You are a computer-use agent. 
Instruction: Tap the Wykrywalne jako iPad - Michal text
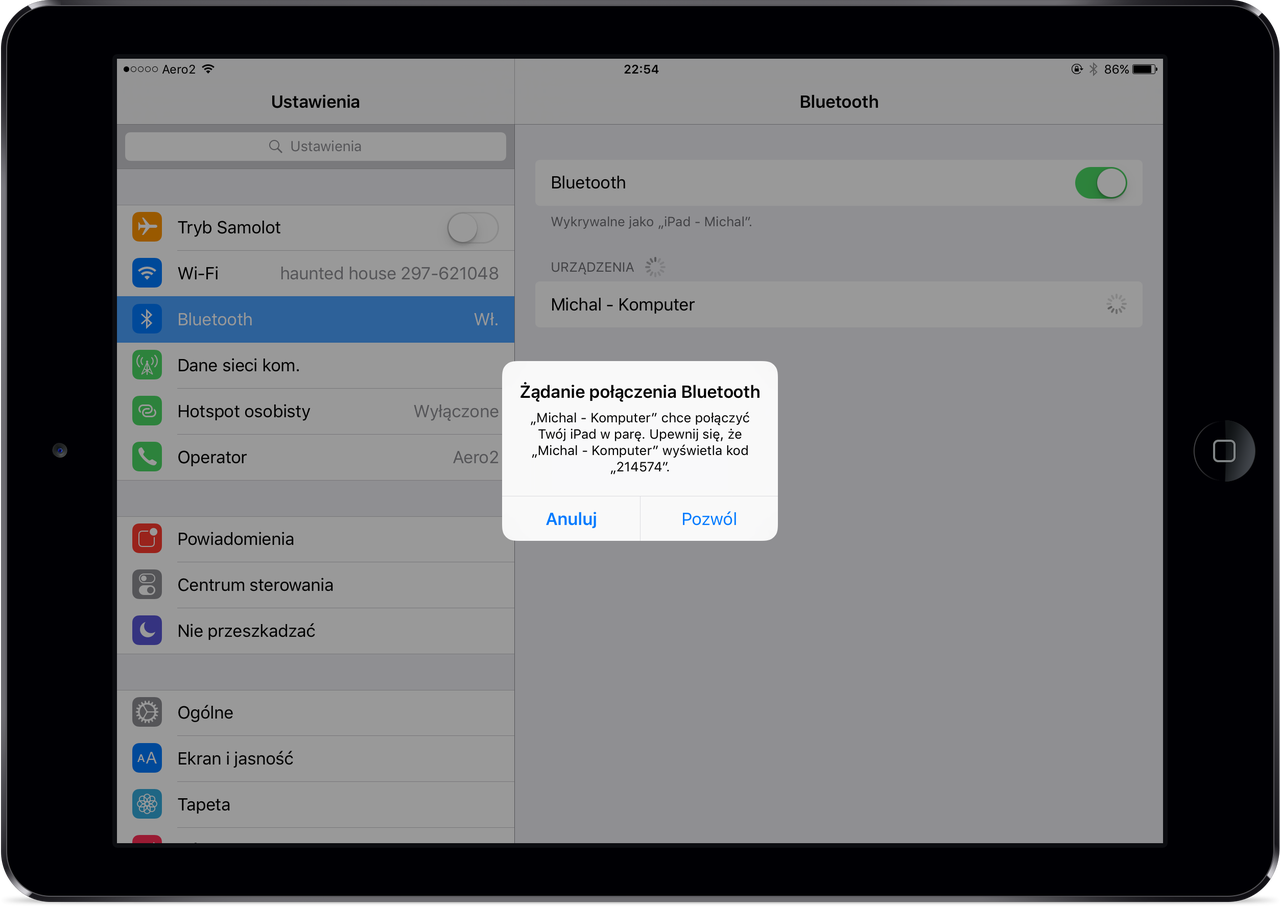pos(651,221)
